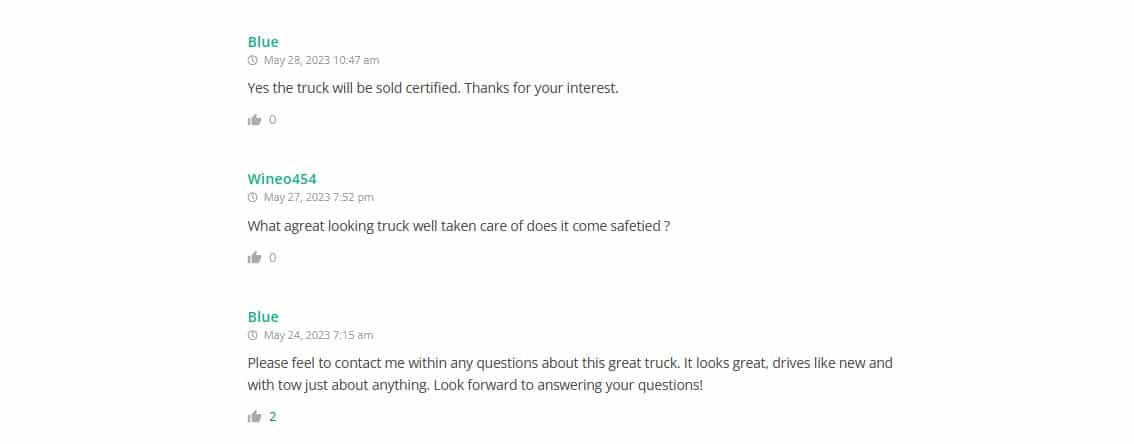This screenshot has width=1134, height=444.
Task: Click the May 28, 2023 10:47 am timestamp
Action: pos(321,60)
